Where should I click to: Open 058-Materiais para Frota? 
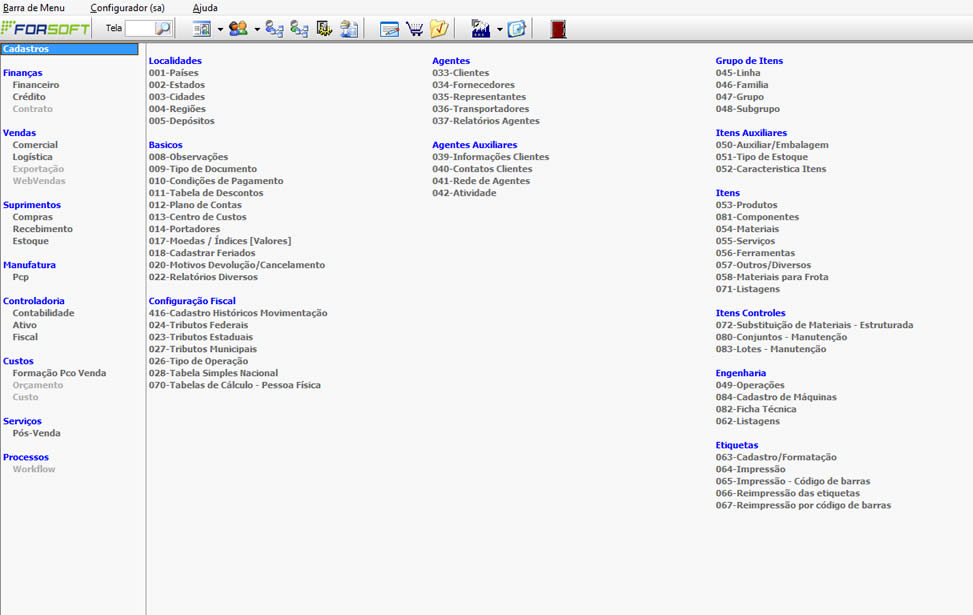pos(772,277)
